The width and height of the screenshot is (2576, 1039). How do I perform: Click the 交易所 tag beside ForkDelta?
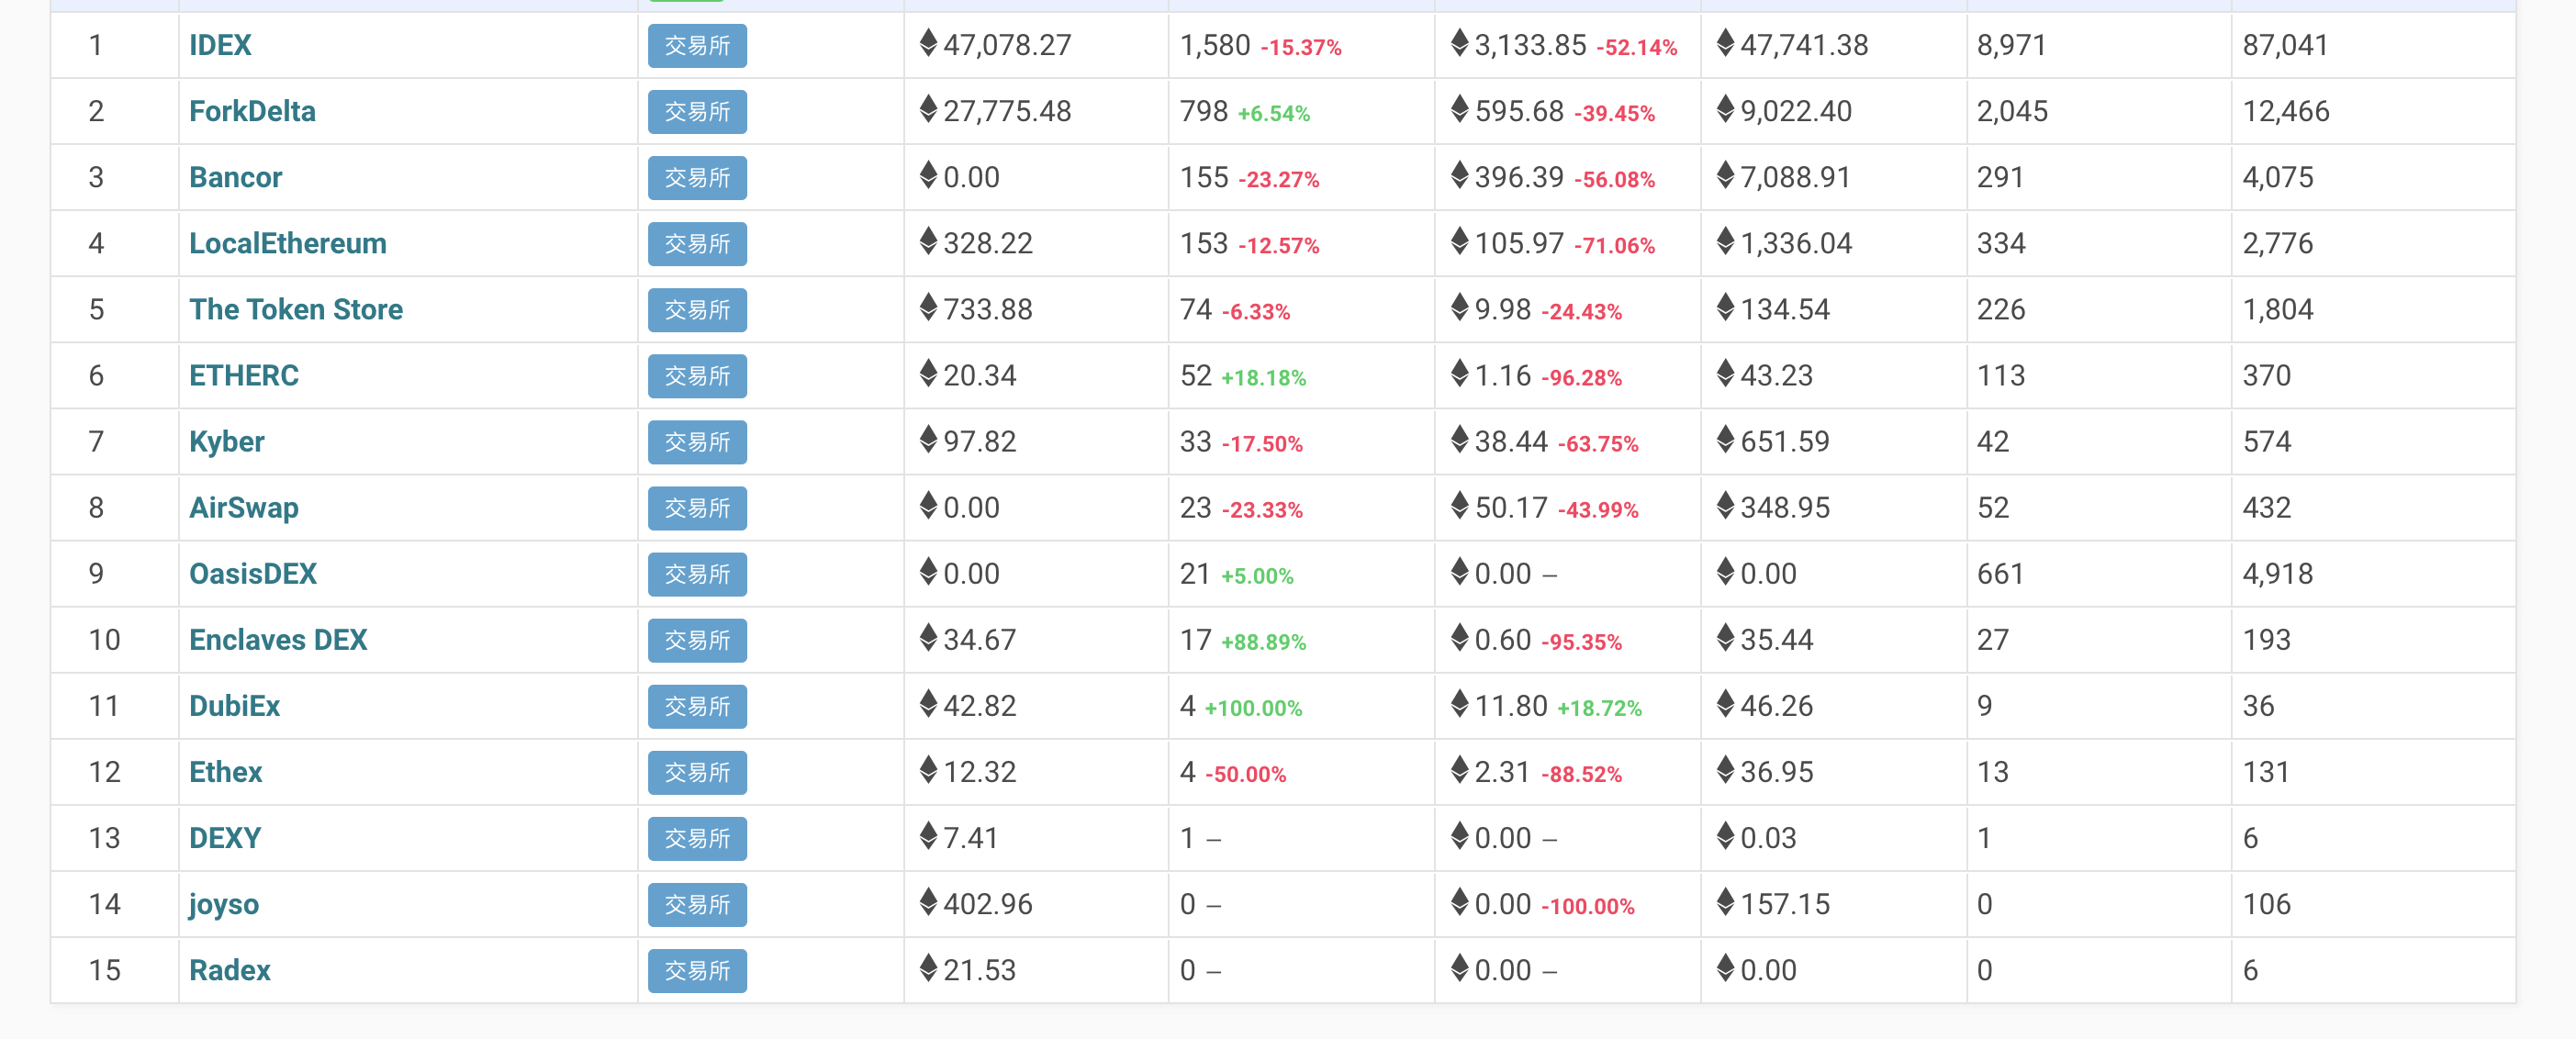(697, 112)
